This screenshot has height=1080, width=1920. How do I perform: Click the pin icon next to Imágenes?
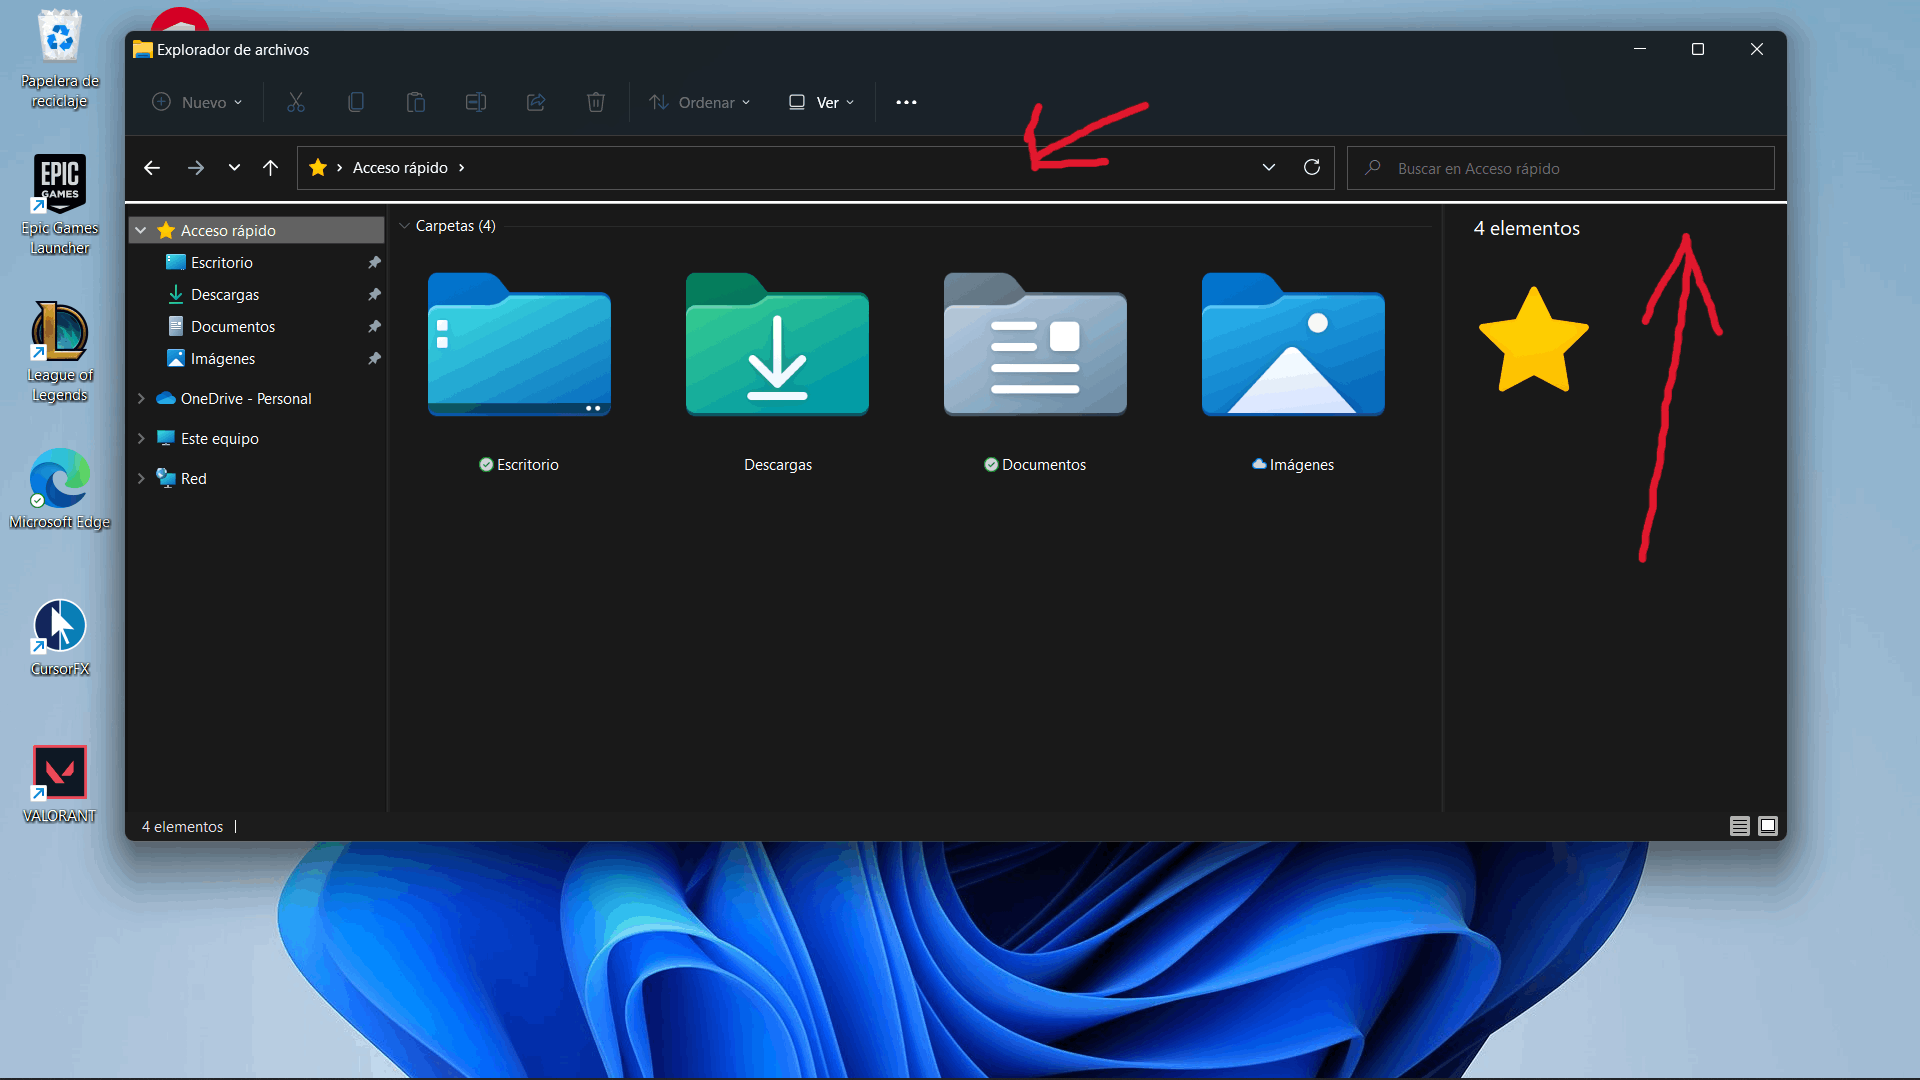[x=374, y=358]
